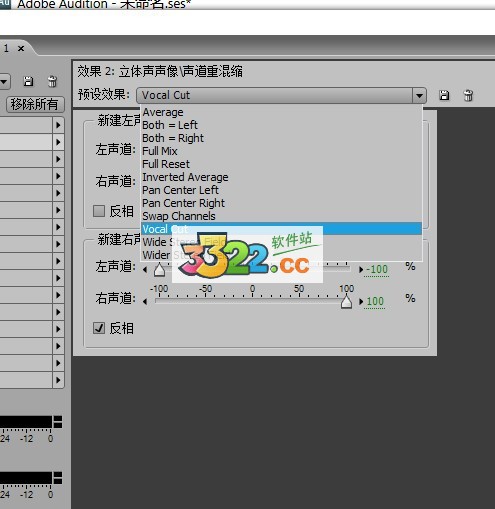Open the 预设效果 dropdown arrow
This screenshot has height=509, width=495.
(x=419, y=96)
